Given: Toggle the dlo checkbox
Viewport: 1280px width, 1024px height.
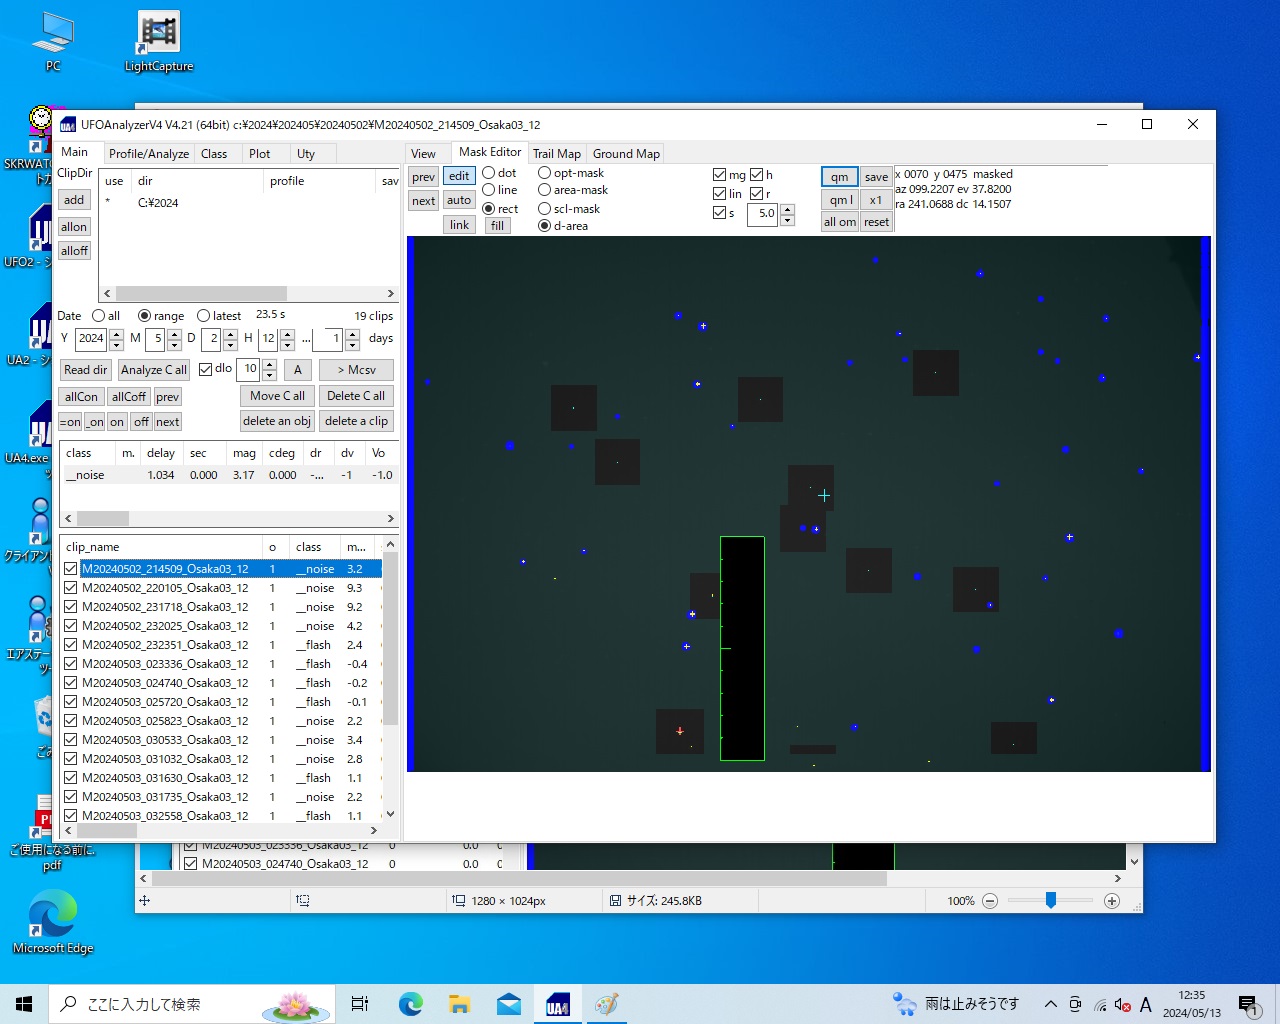Looking at the screenshot, I should (206, 369).
